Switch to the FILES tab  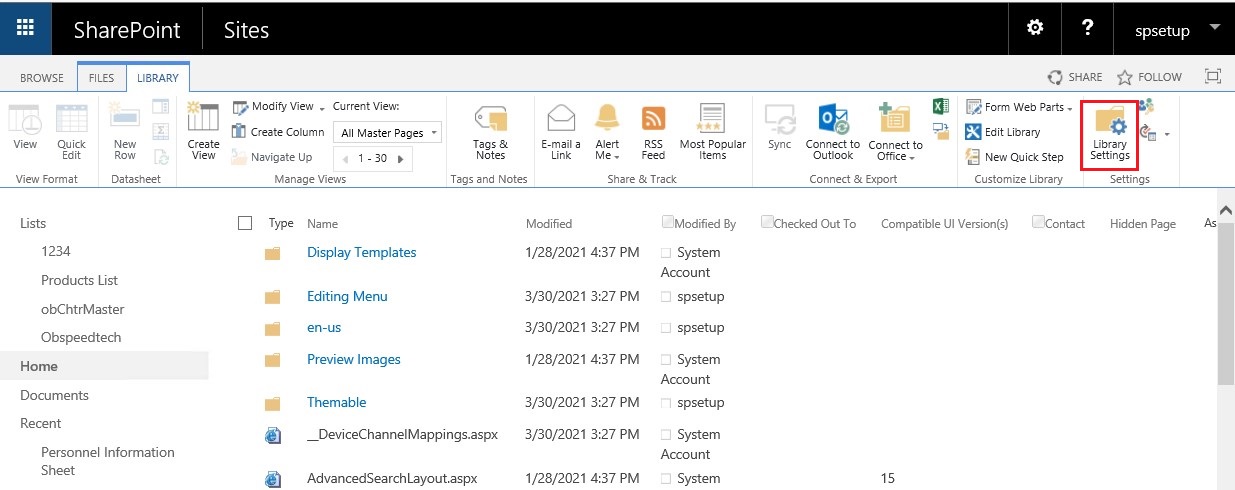pyautogui.click(x=101, y=77)
